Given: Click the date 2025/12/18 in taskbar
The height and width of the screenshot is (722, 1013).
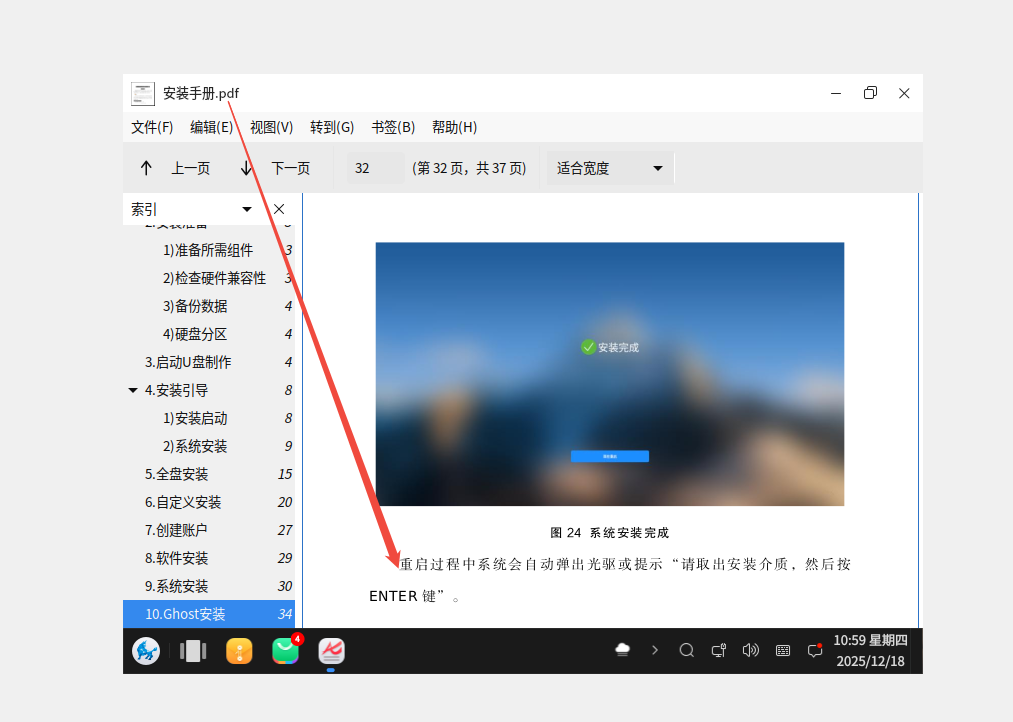Looking at the screenshot, I should point(870,661).
